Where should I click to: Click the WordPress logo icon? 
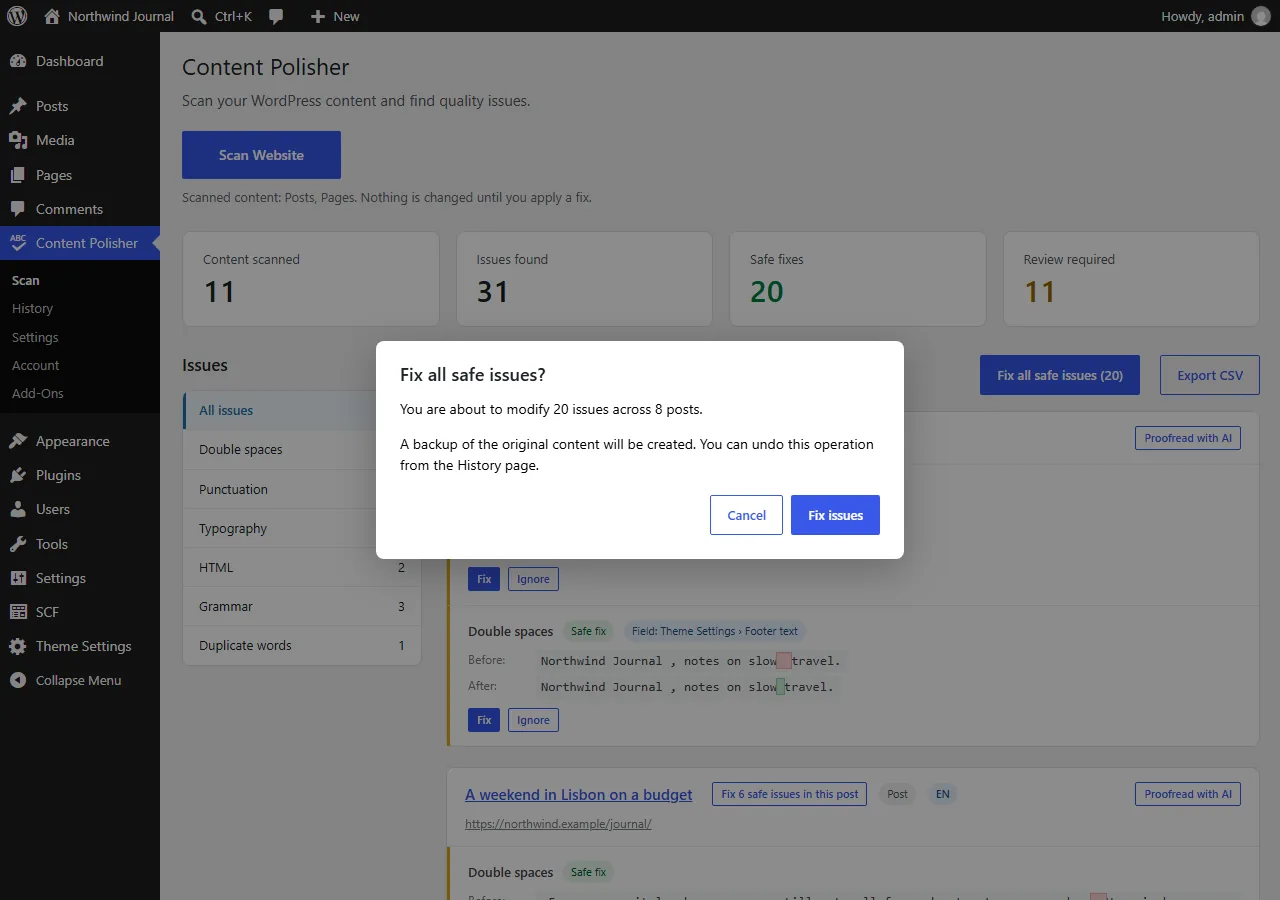coord(17,16)
